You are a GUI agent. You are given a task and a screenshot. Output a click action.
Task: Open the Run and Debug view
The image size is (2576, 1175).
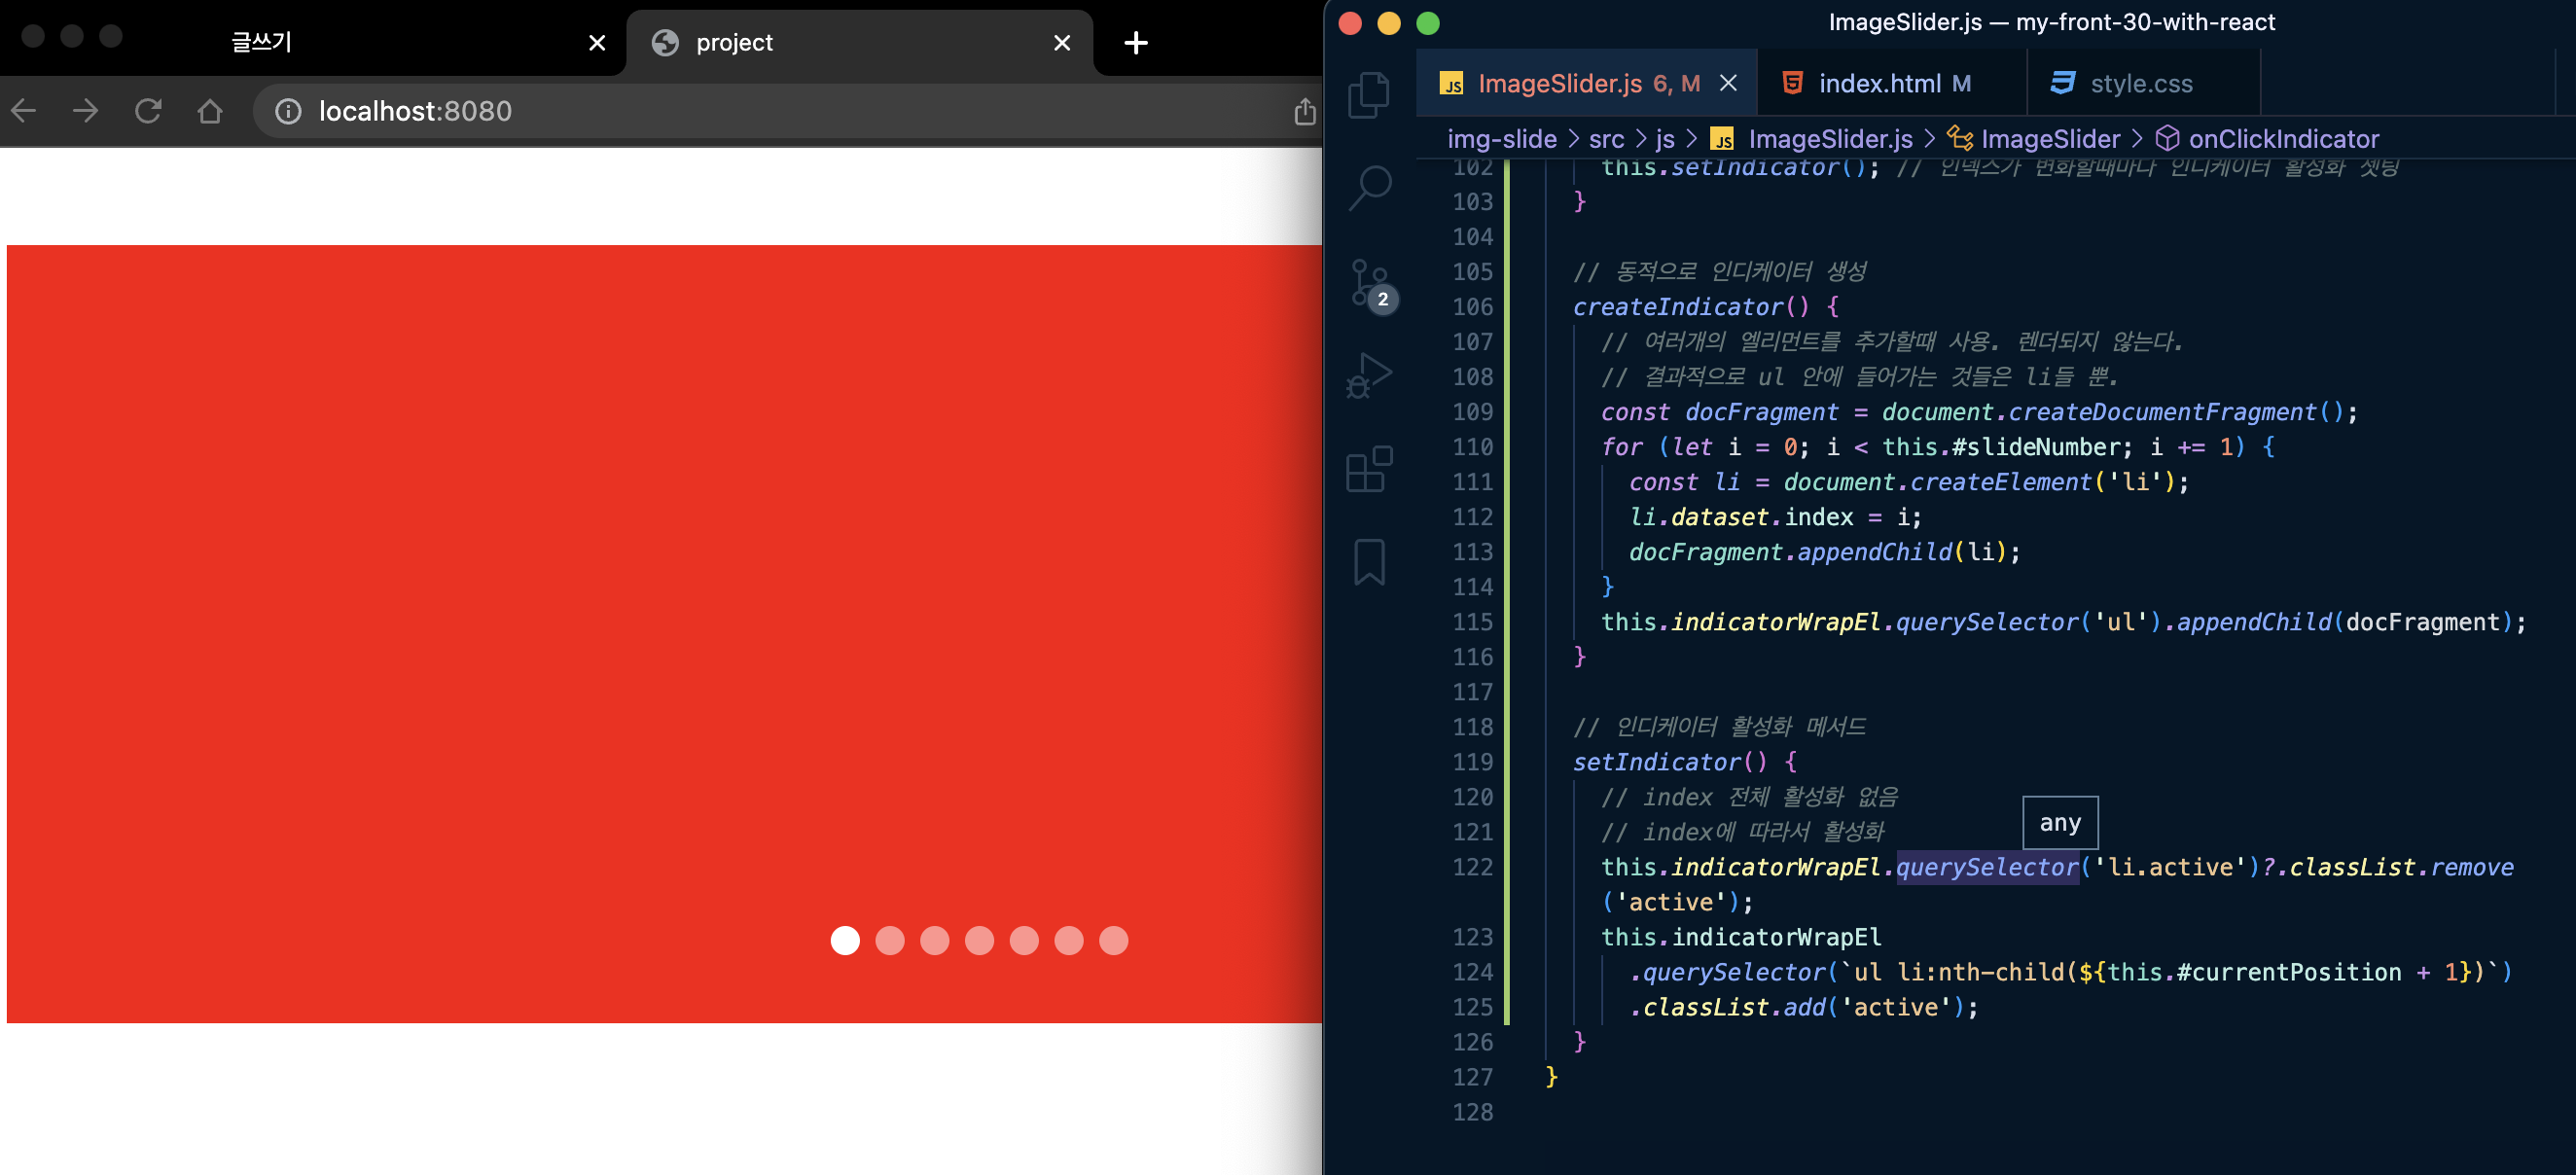(1368, 375)
